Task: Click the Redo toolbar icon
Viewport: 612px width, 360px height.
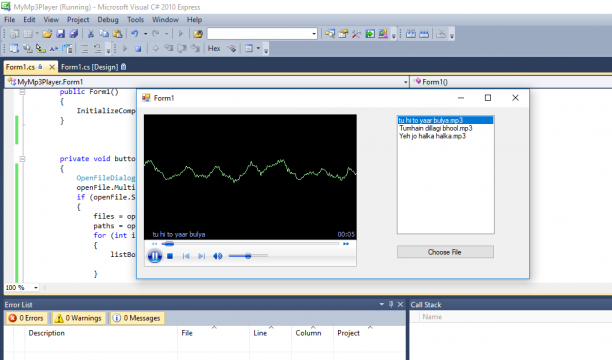Action: point(156,34)
